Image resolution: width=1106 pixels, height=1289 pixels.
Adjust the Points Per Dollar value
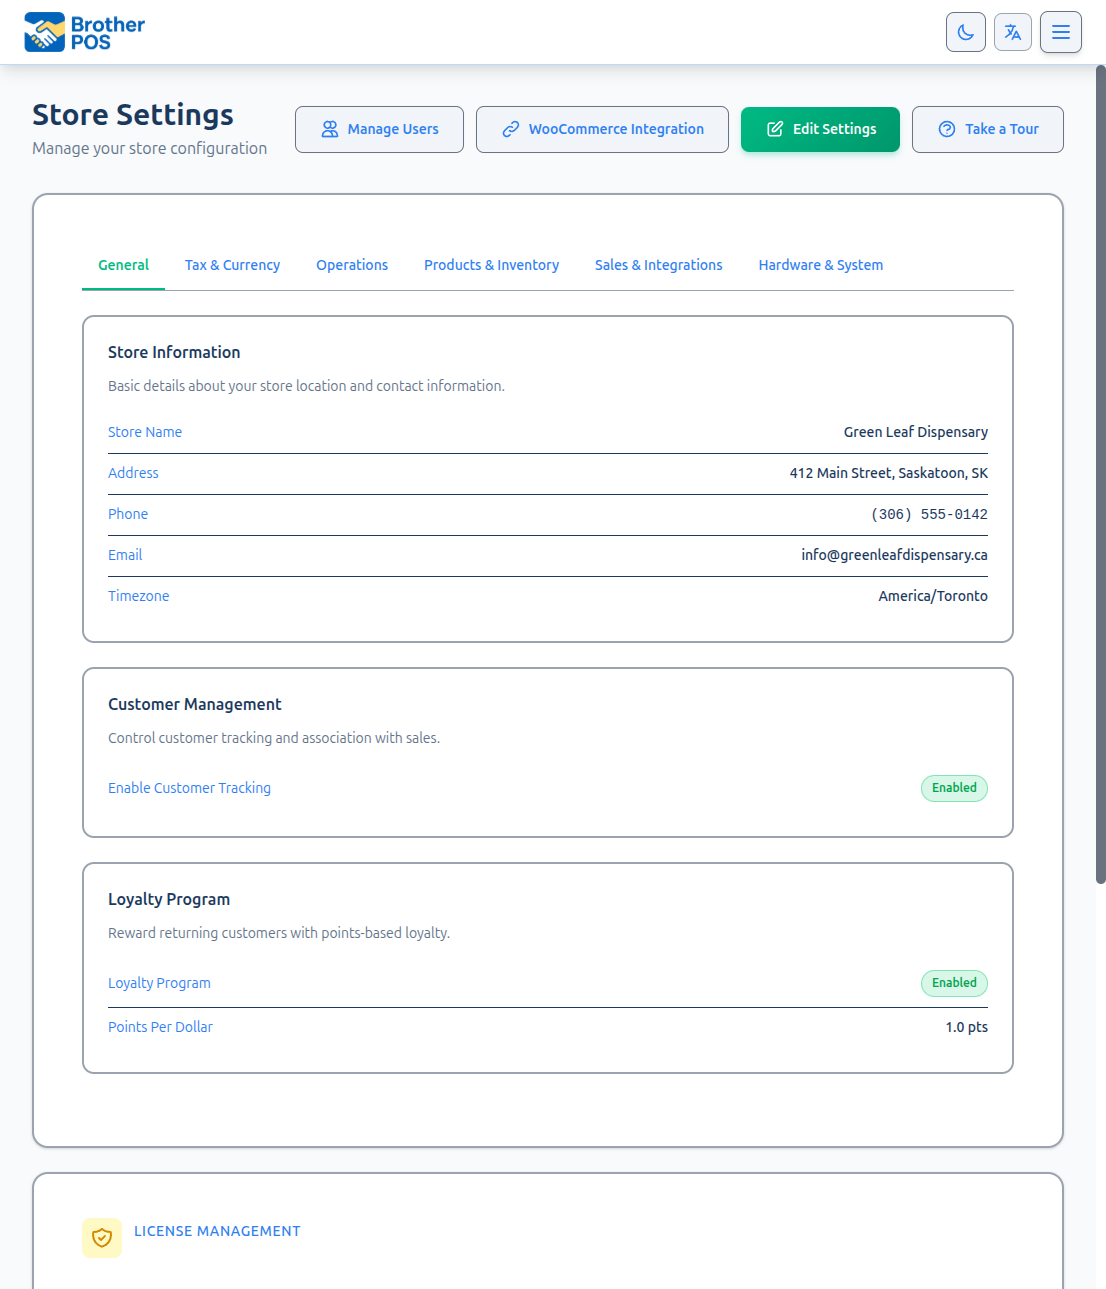965,1027
